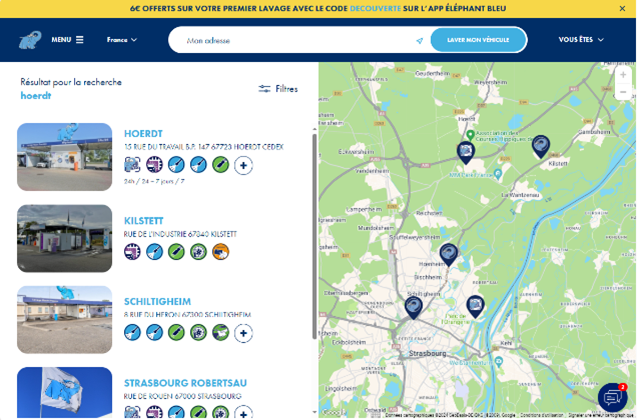This screenshot has width=637, height=420.
Task: Click Hoerdt's first blue pressure-lance icon
Action: click(x=176, y=165)
